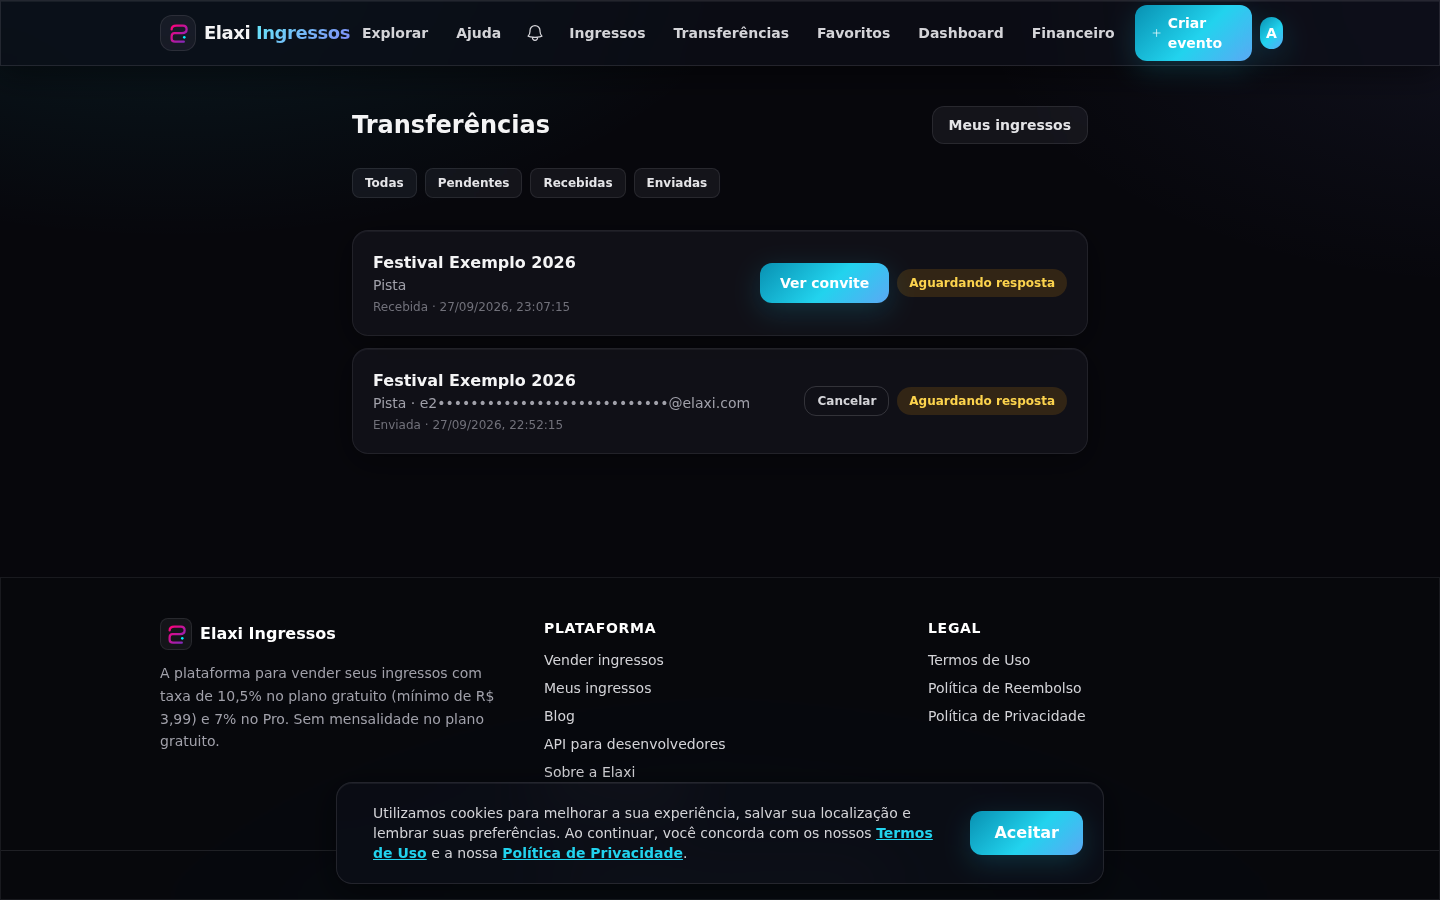Viewport: 1440px width, 900px height.
Task: Open Política de Privacidade in Legal footer
Action: tap(1007, 716)
